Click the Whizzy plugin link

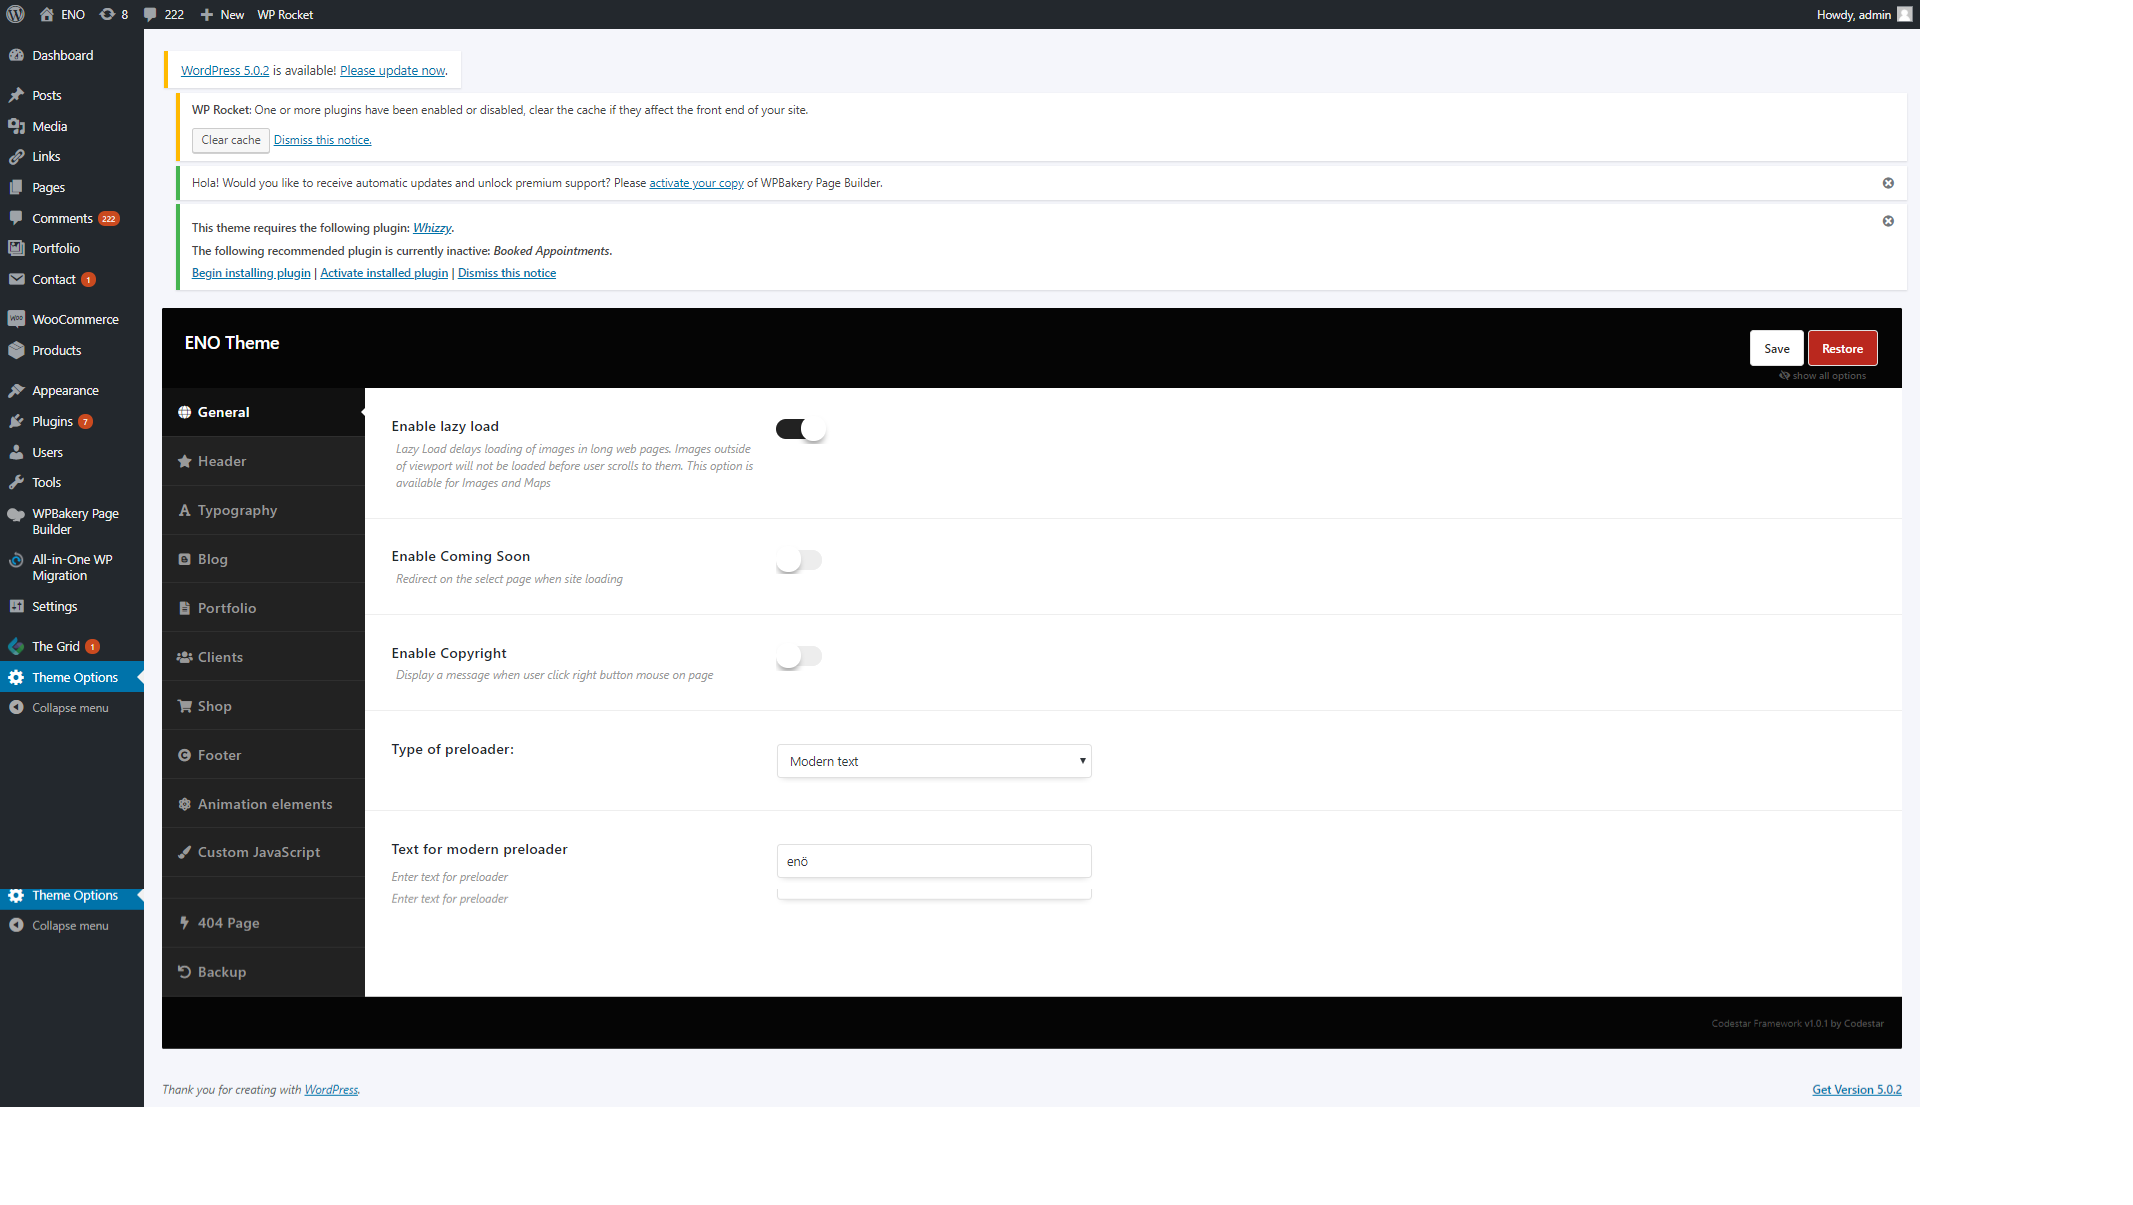[432, 228]
